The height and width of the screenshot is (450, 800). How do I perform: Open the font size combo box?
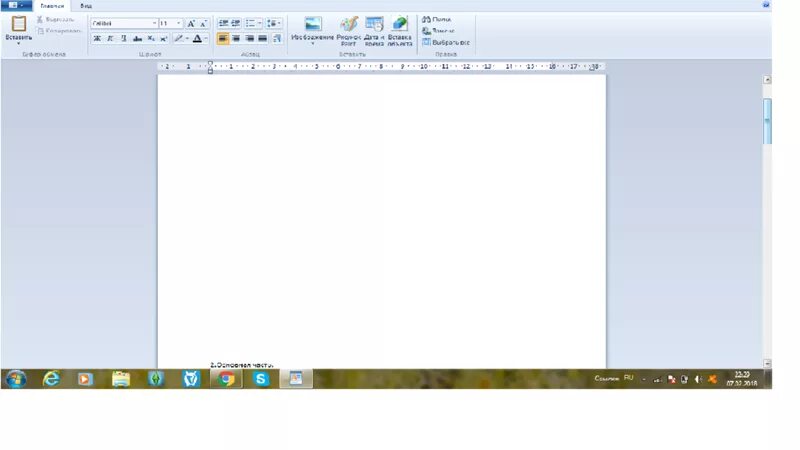(170, 23)
